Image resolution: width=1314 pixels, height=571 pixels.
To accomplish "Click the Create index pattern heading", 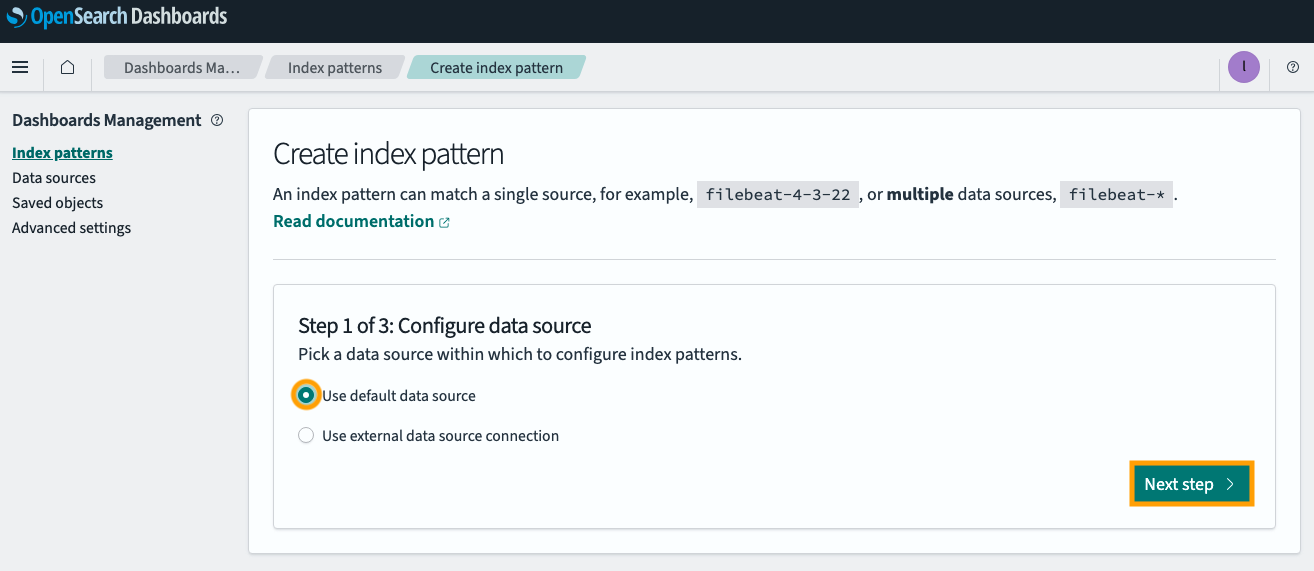I will click(x=388, y=154).
